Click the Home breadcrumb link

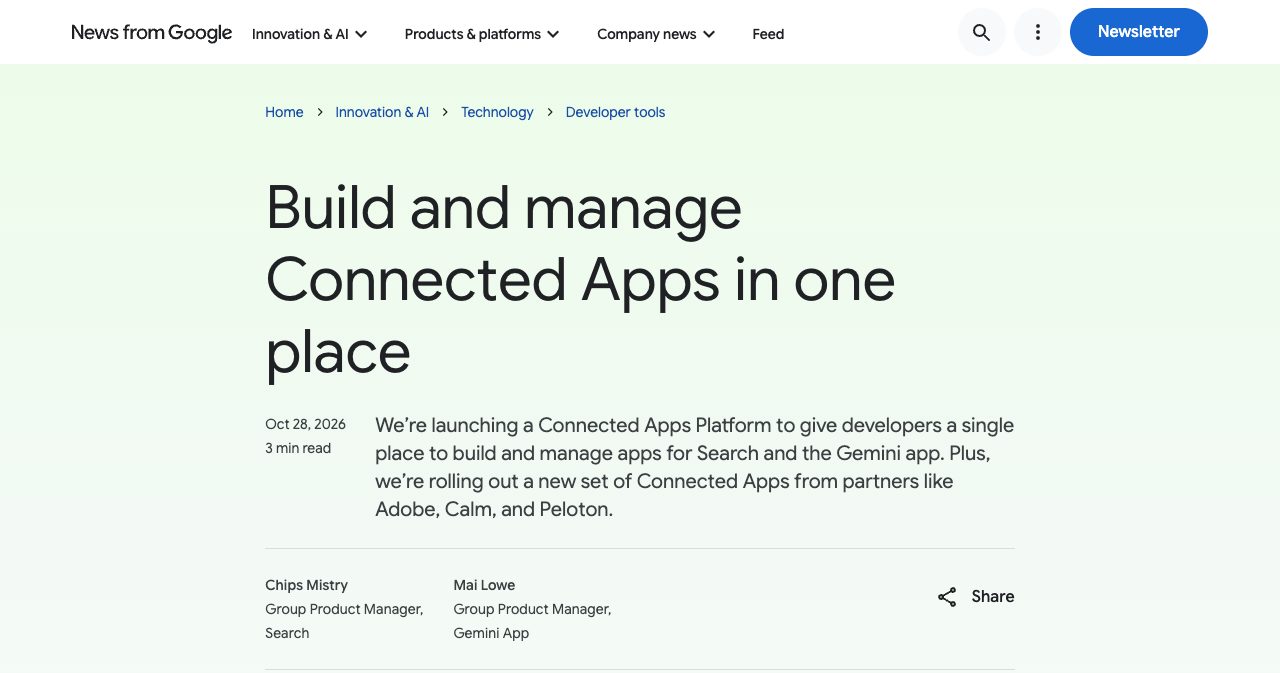284,112
